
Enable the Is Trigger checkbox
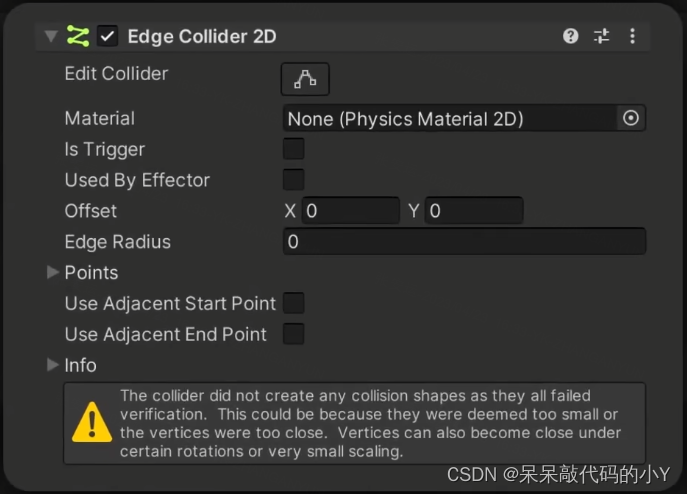(294, 149)
